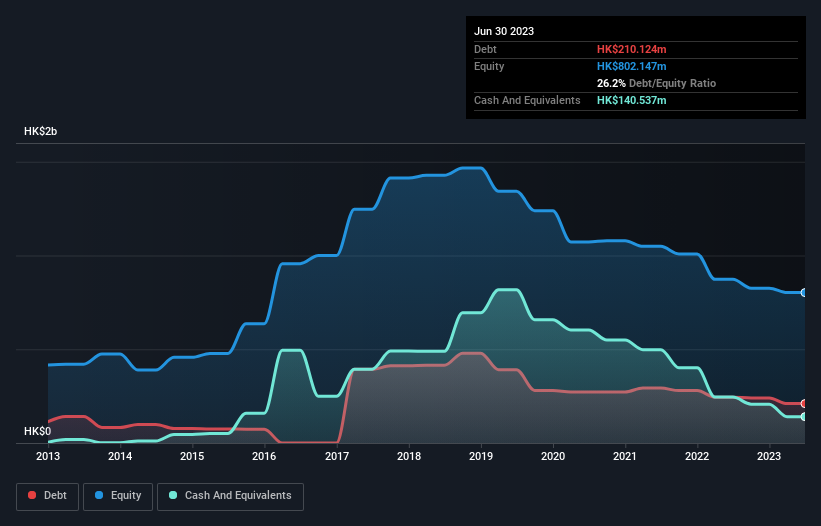The image size is (821, 526).
Task: Click the HK$210.124m debt value
Action: coord(631,49)
